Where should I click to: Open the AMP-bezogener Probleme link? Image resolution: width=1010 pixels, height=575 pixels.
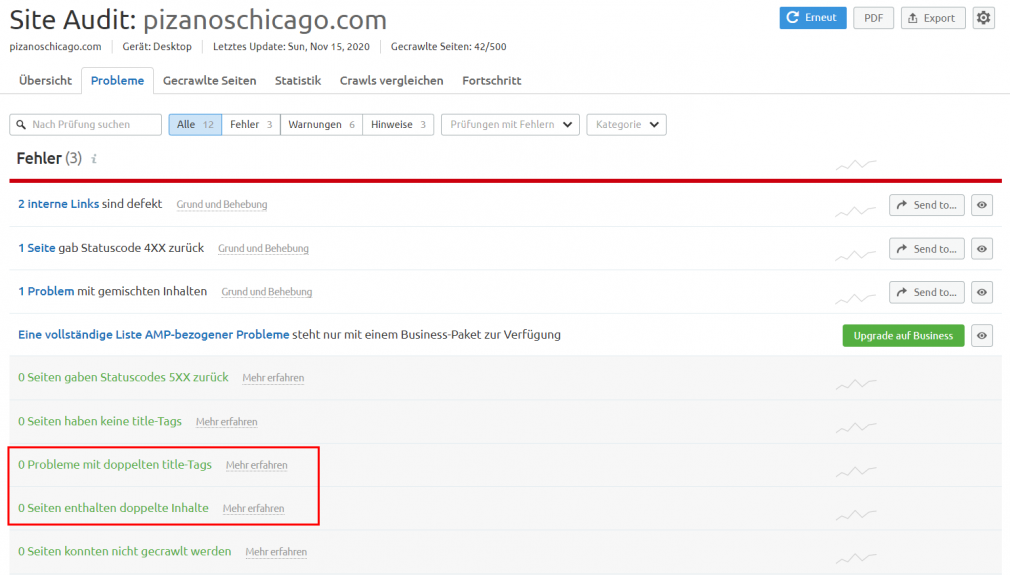(153, 334)
